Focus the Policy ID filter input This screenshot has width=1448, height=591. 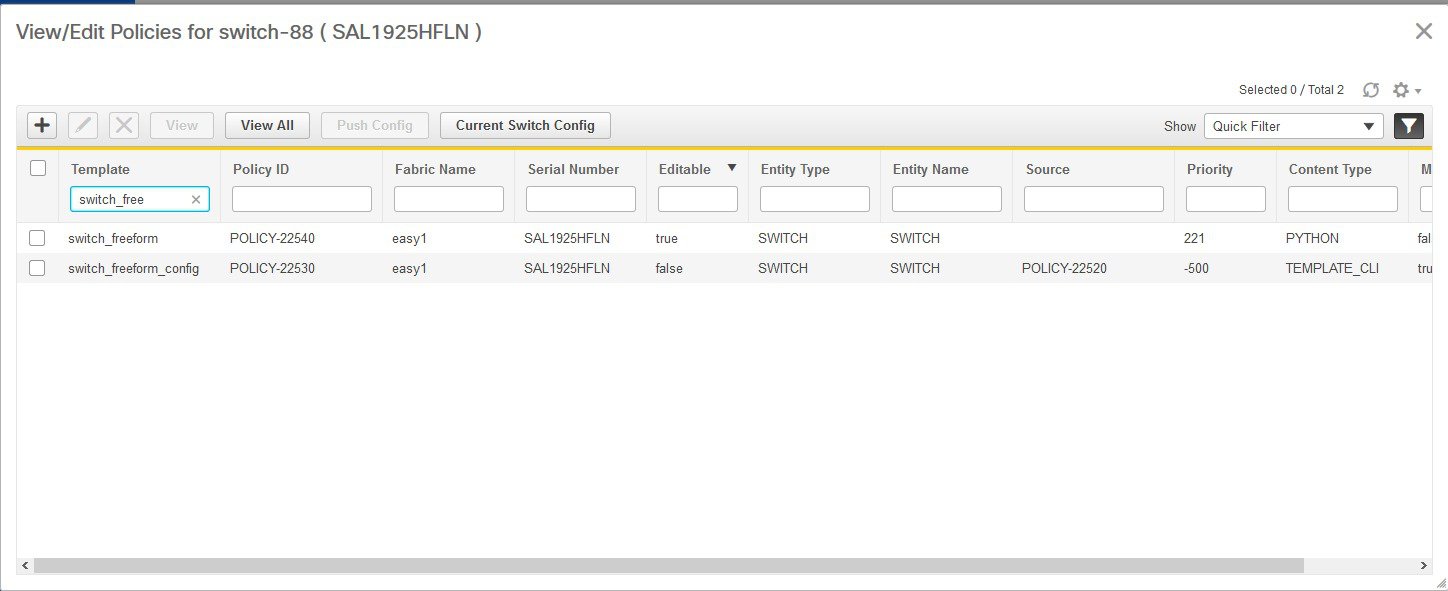coord(302,199)
